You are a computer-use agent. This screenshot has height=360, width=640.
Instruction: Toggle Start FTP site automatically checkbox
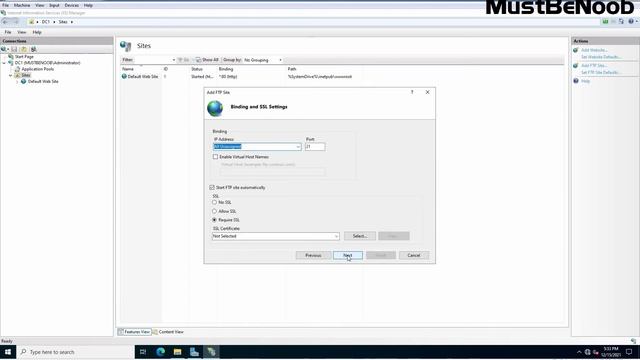[x=212, y=187]
